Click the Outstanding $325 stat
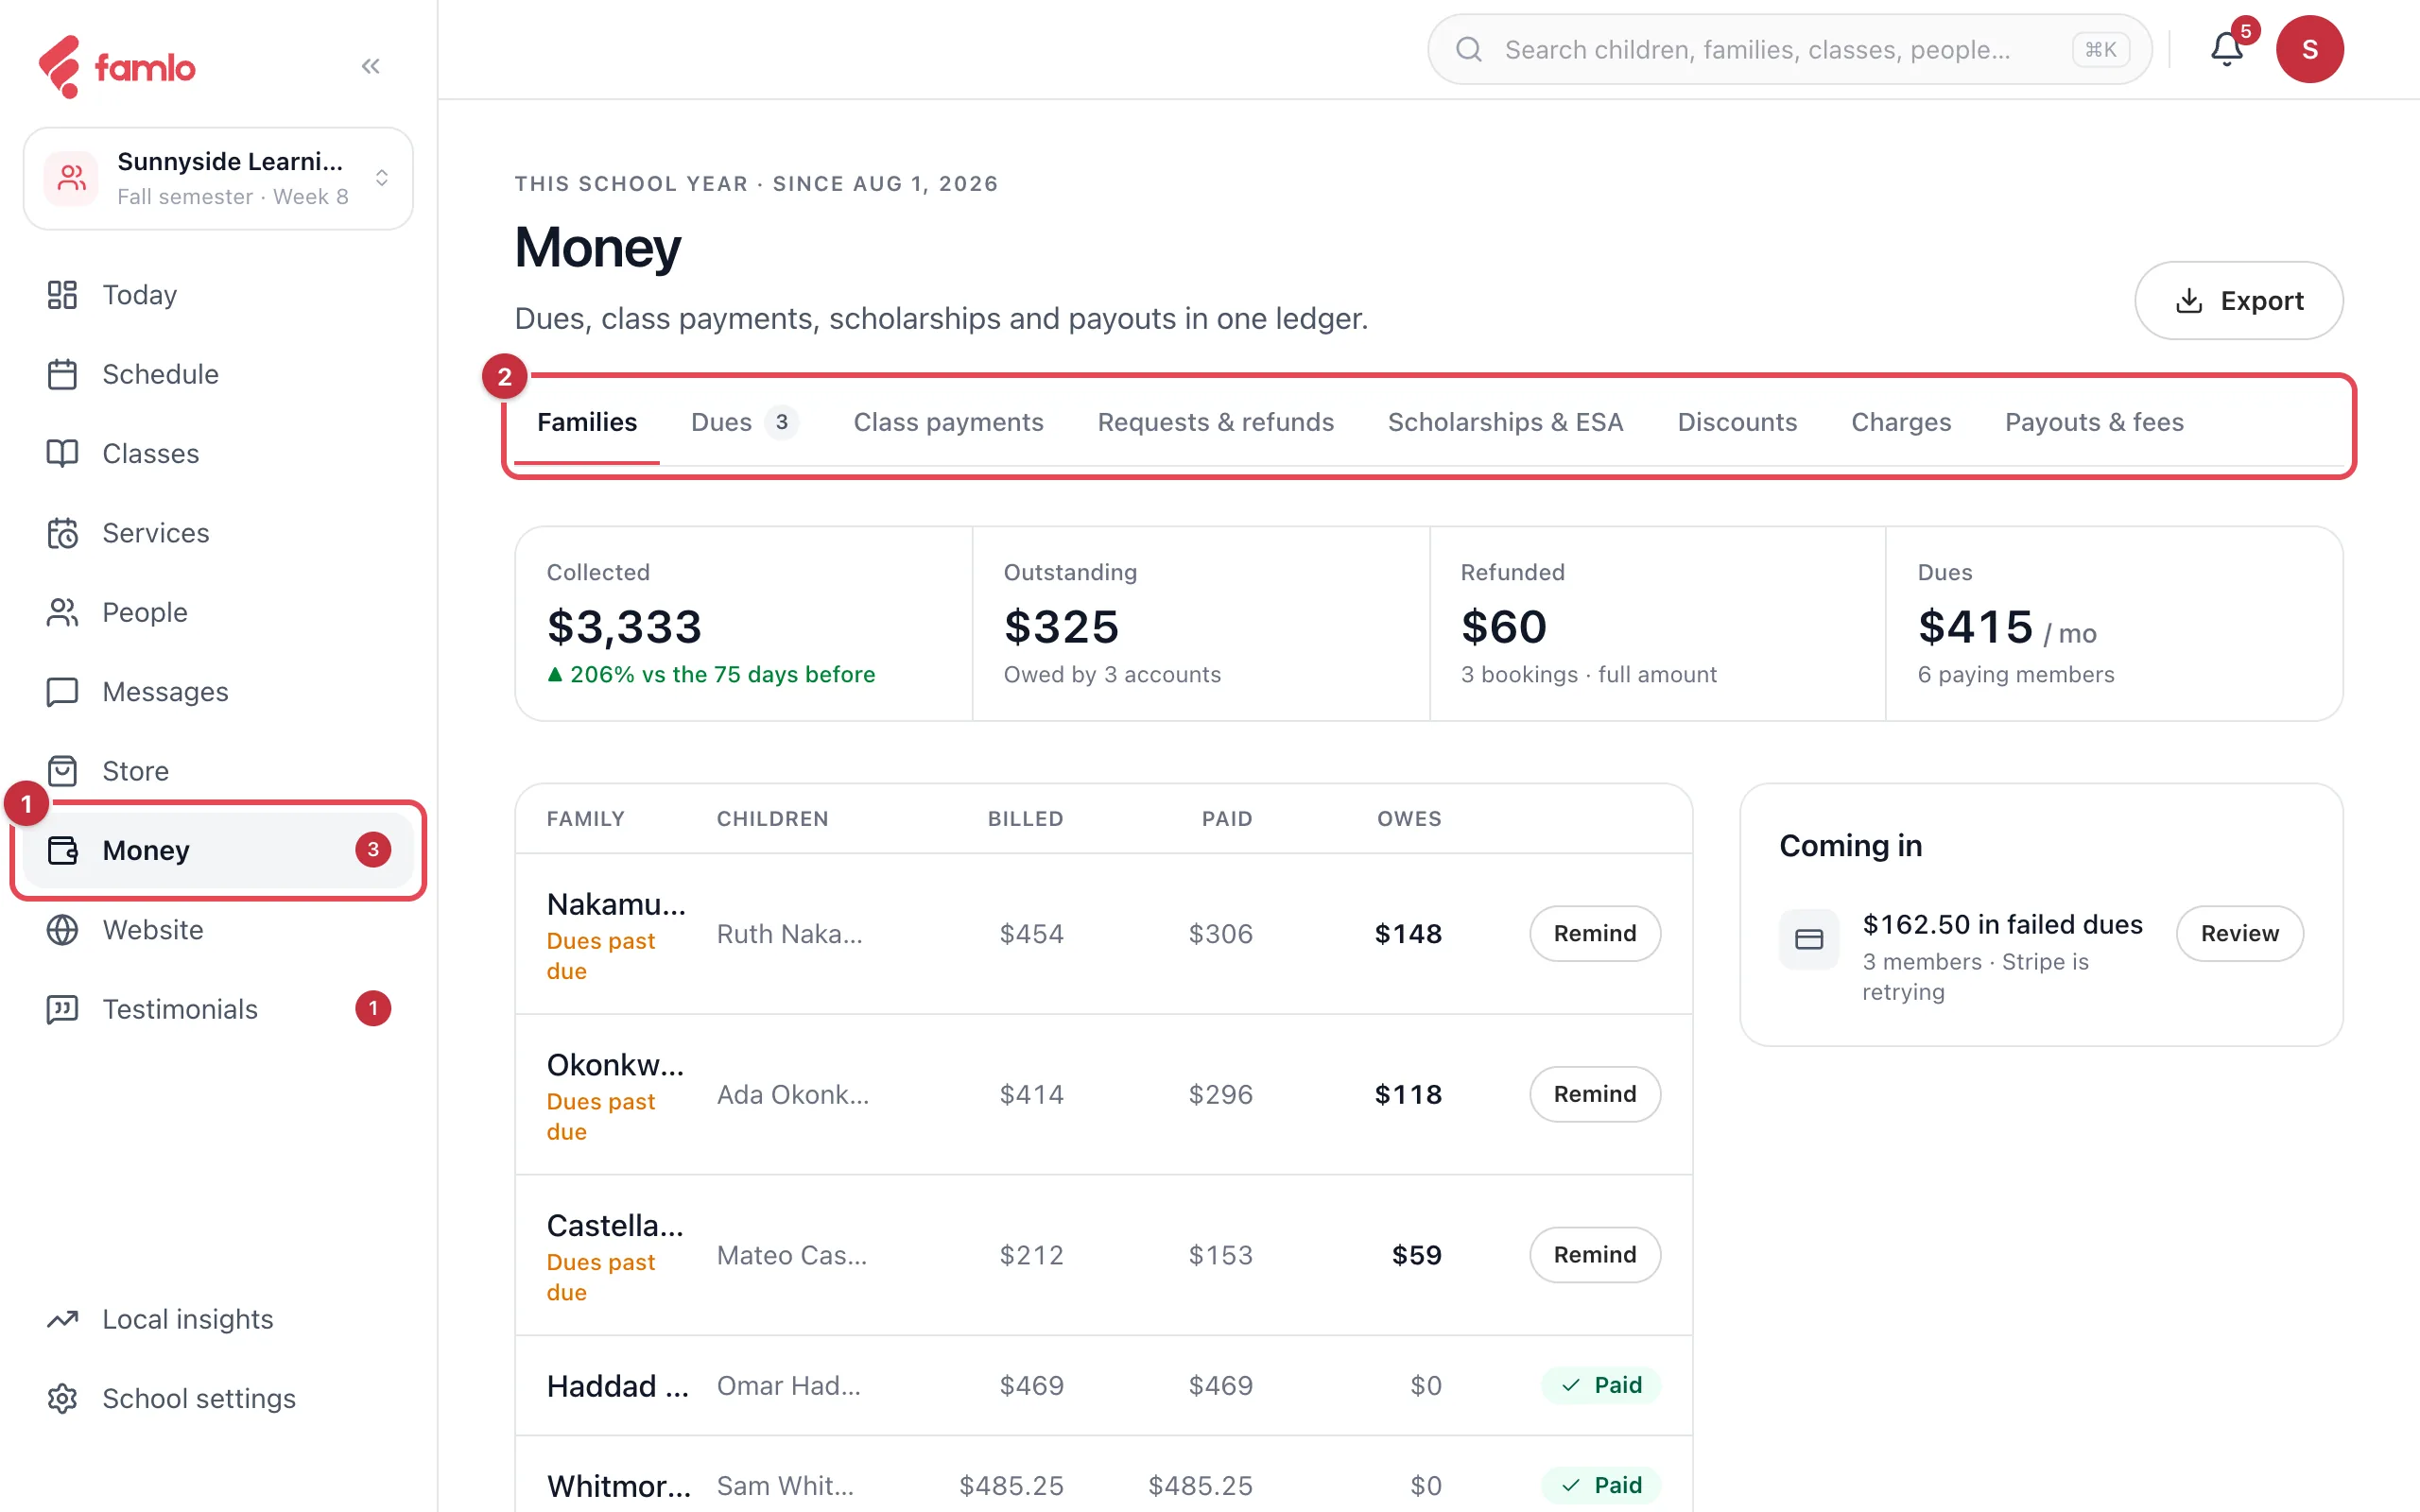This screenshot has height=1512, width=2420. tap(1201, 624)
